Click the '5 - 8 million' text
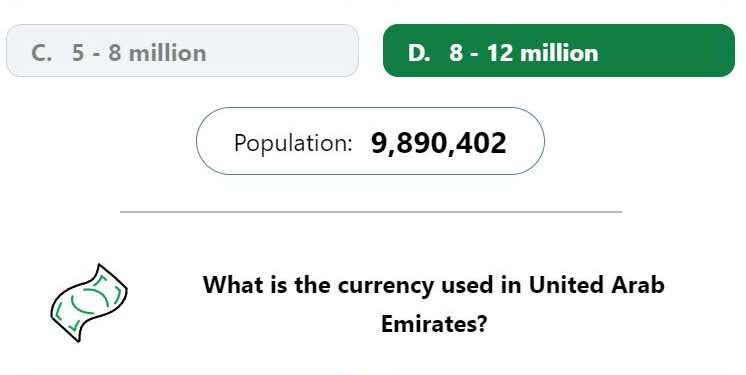Viewport: 746px width, 375px height. click(139, 52)
